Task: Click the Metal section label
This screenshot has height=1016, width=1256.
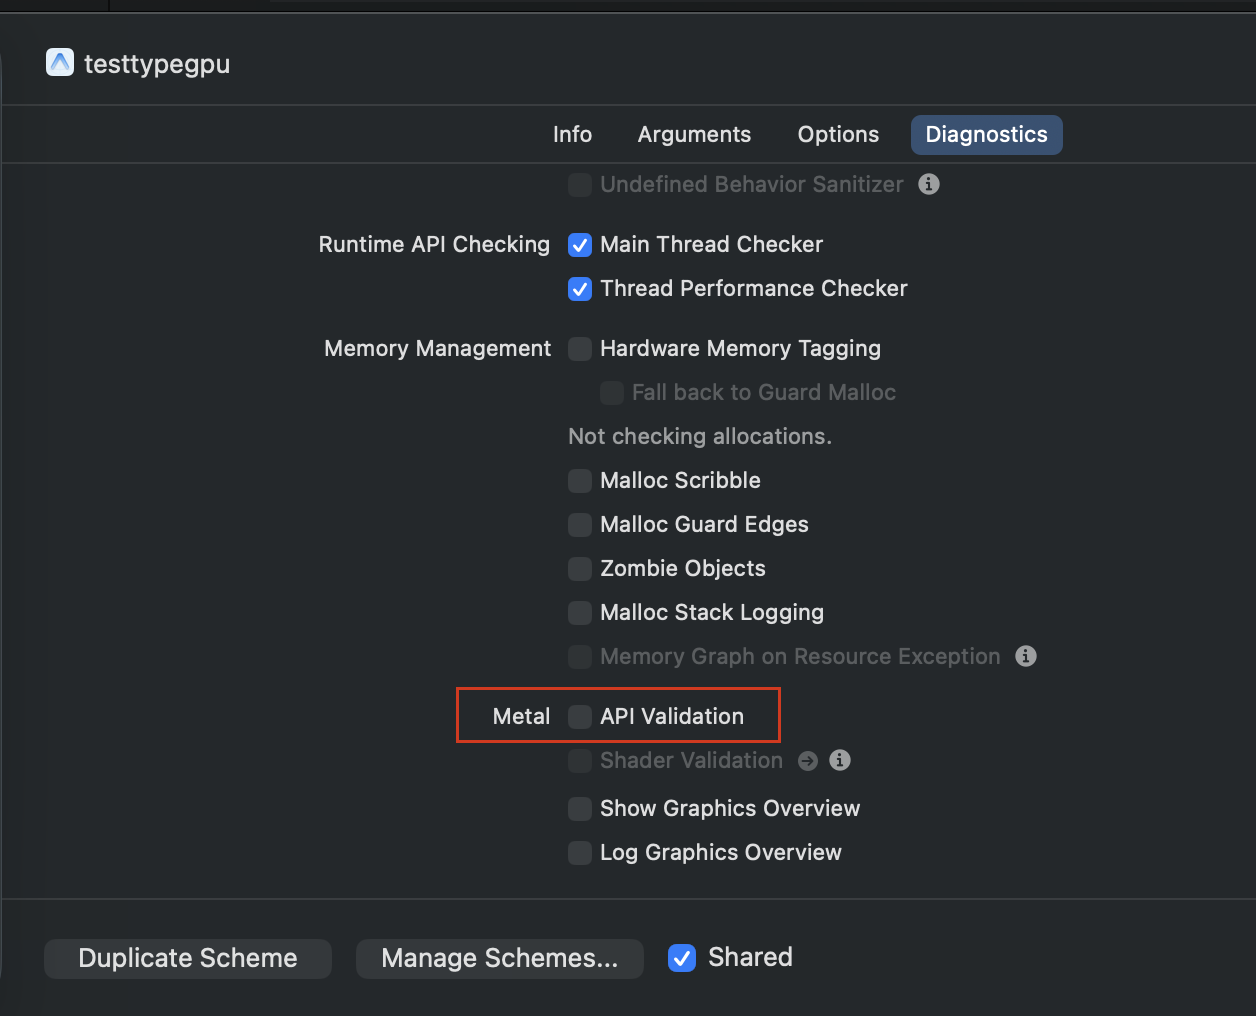Action: (x=521, y=716)
